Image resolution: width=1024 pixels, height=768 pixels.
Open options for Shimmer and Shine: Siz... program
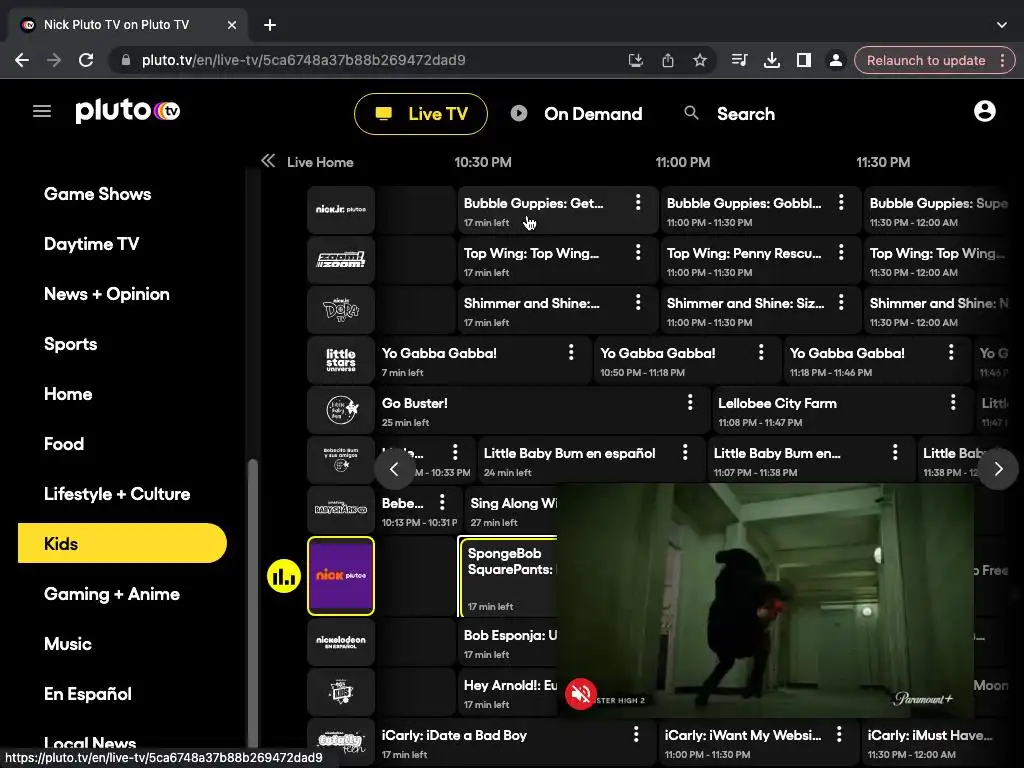(x=841, y=302)
